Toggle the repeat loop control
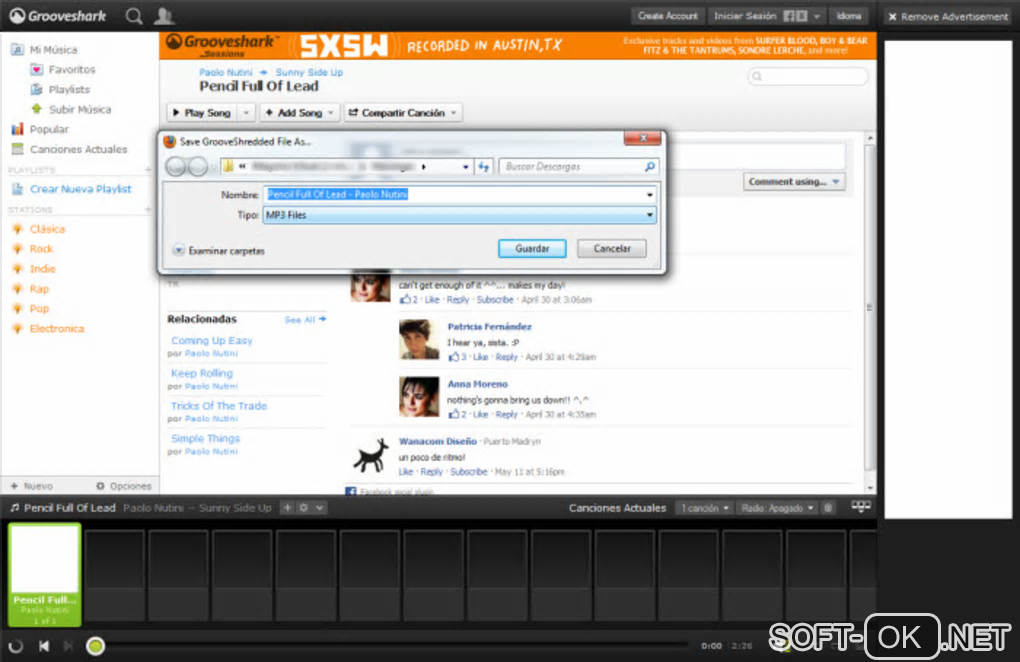Screen dimensions: 1020x662 coord(16,646)
